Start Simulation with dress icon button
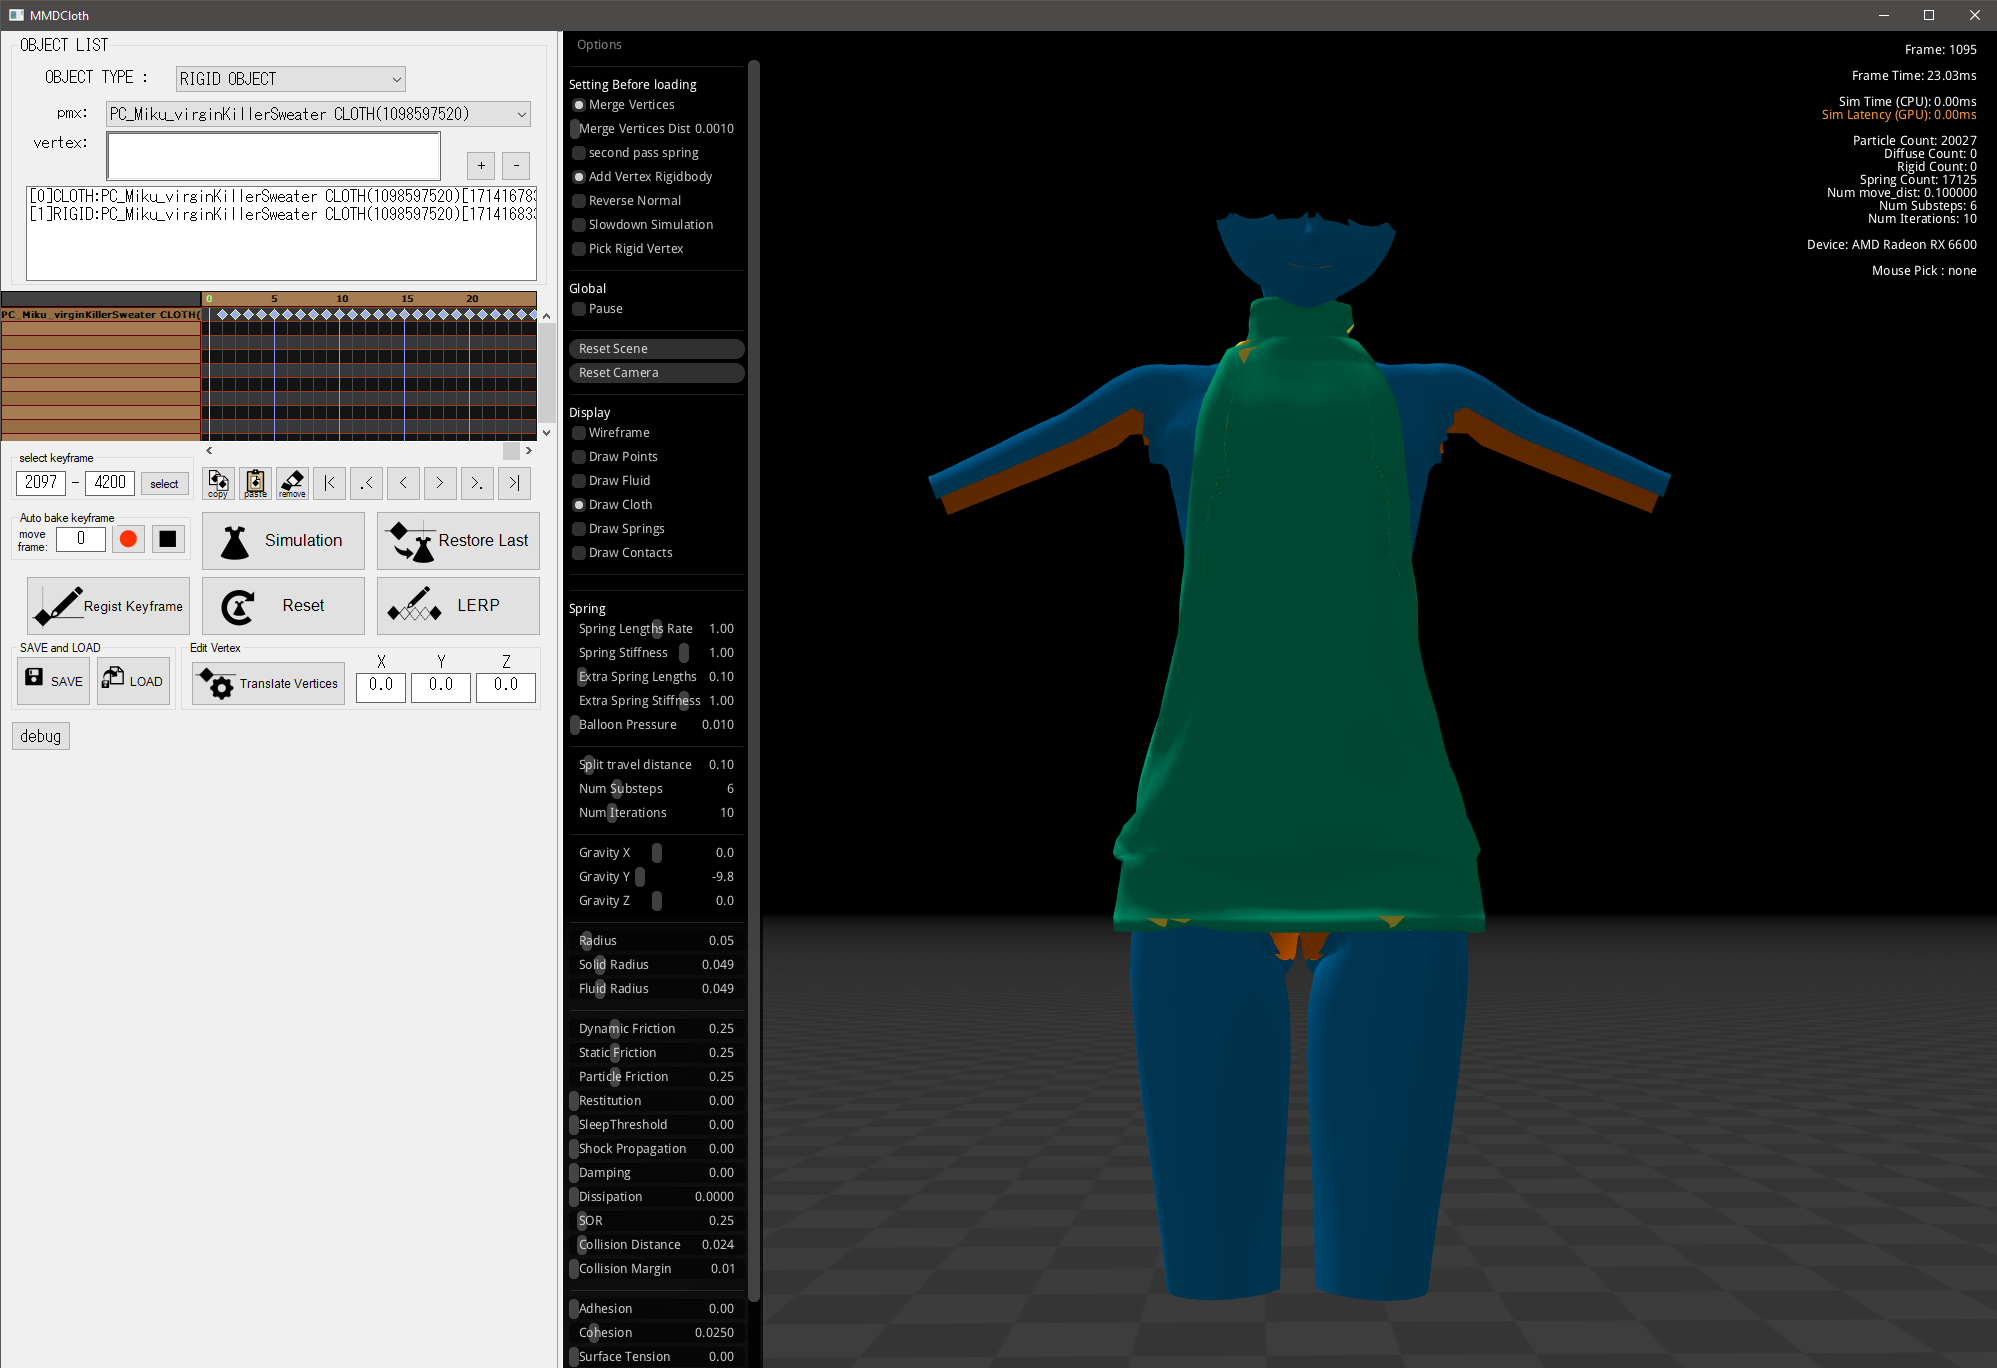This screenshot has width=1997, height=1368. point(283,541)
